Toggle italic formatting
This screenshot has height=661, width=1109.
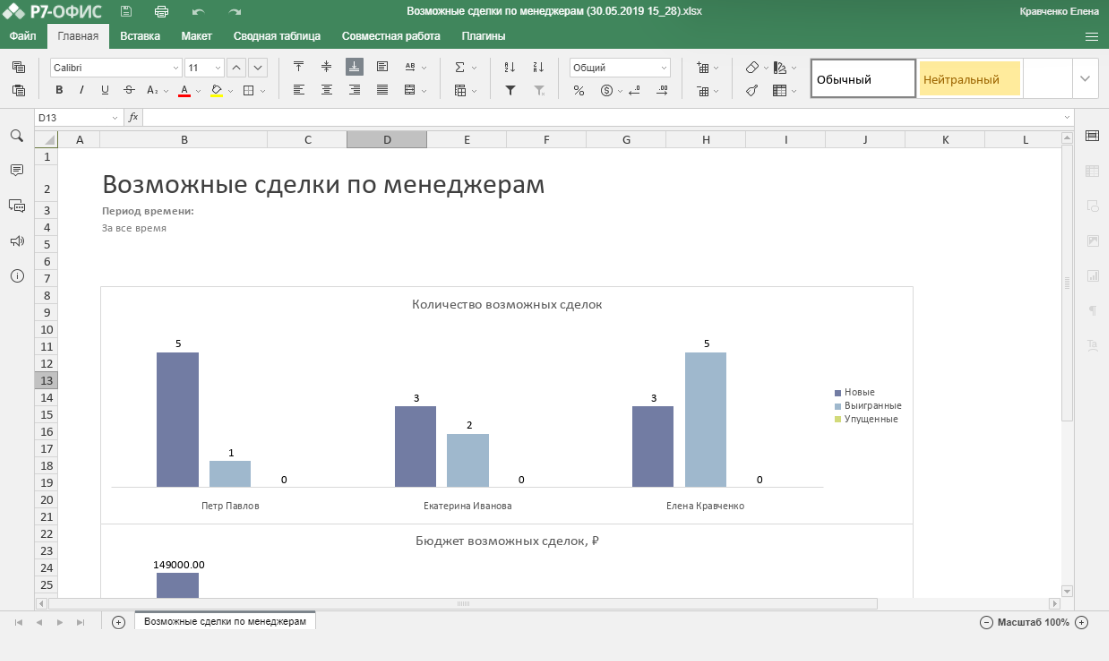pos(82,89)
